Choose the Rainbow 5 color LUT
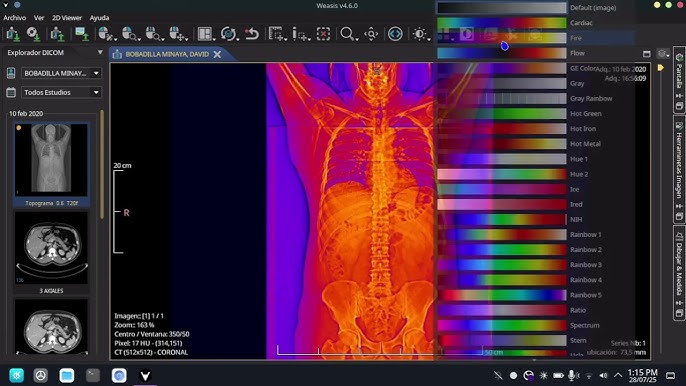 pos(536,295)
